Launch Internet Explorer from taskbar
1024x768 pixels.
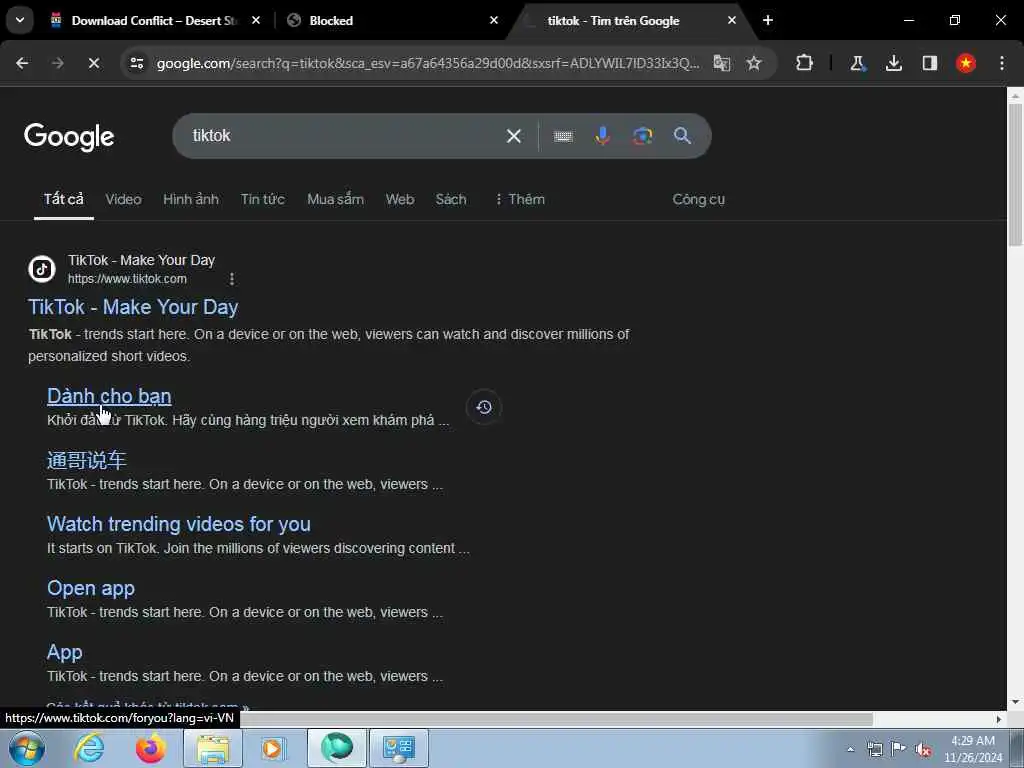point(89,748)
